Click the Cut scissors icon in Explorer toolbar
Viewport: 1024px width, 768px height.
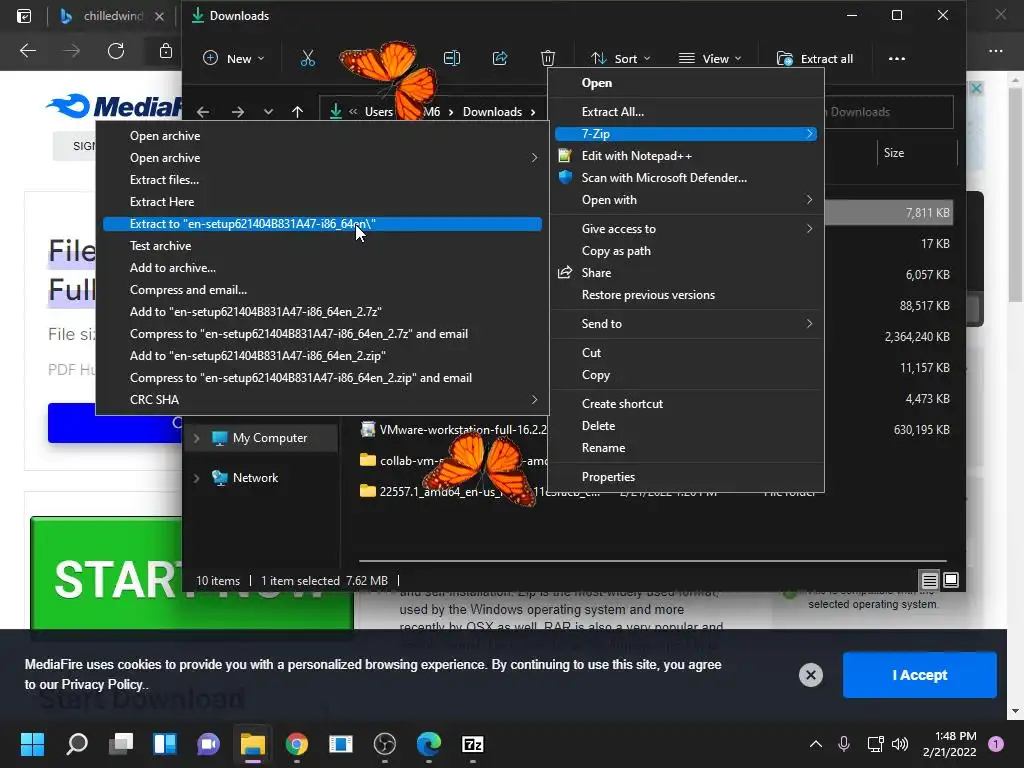308,59
